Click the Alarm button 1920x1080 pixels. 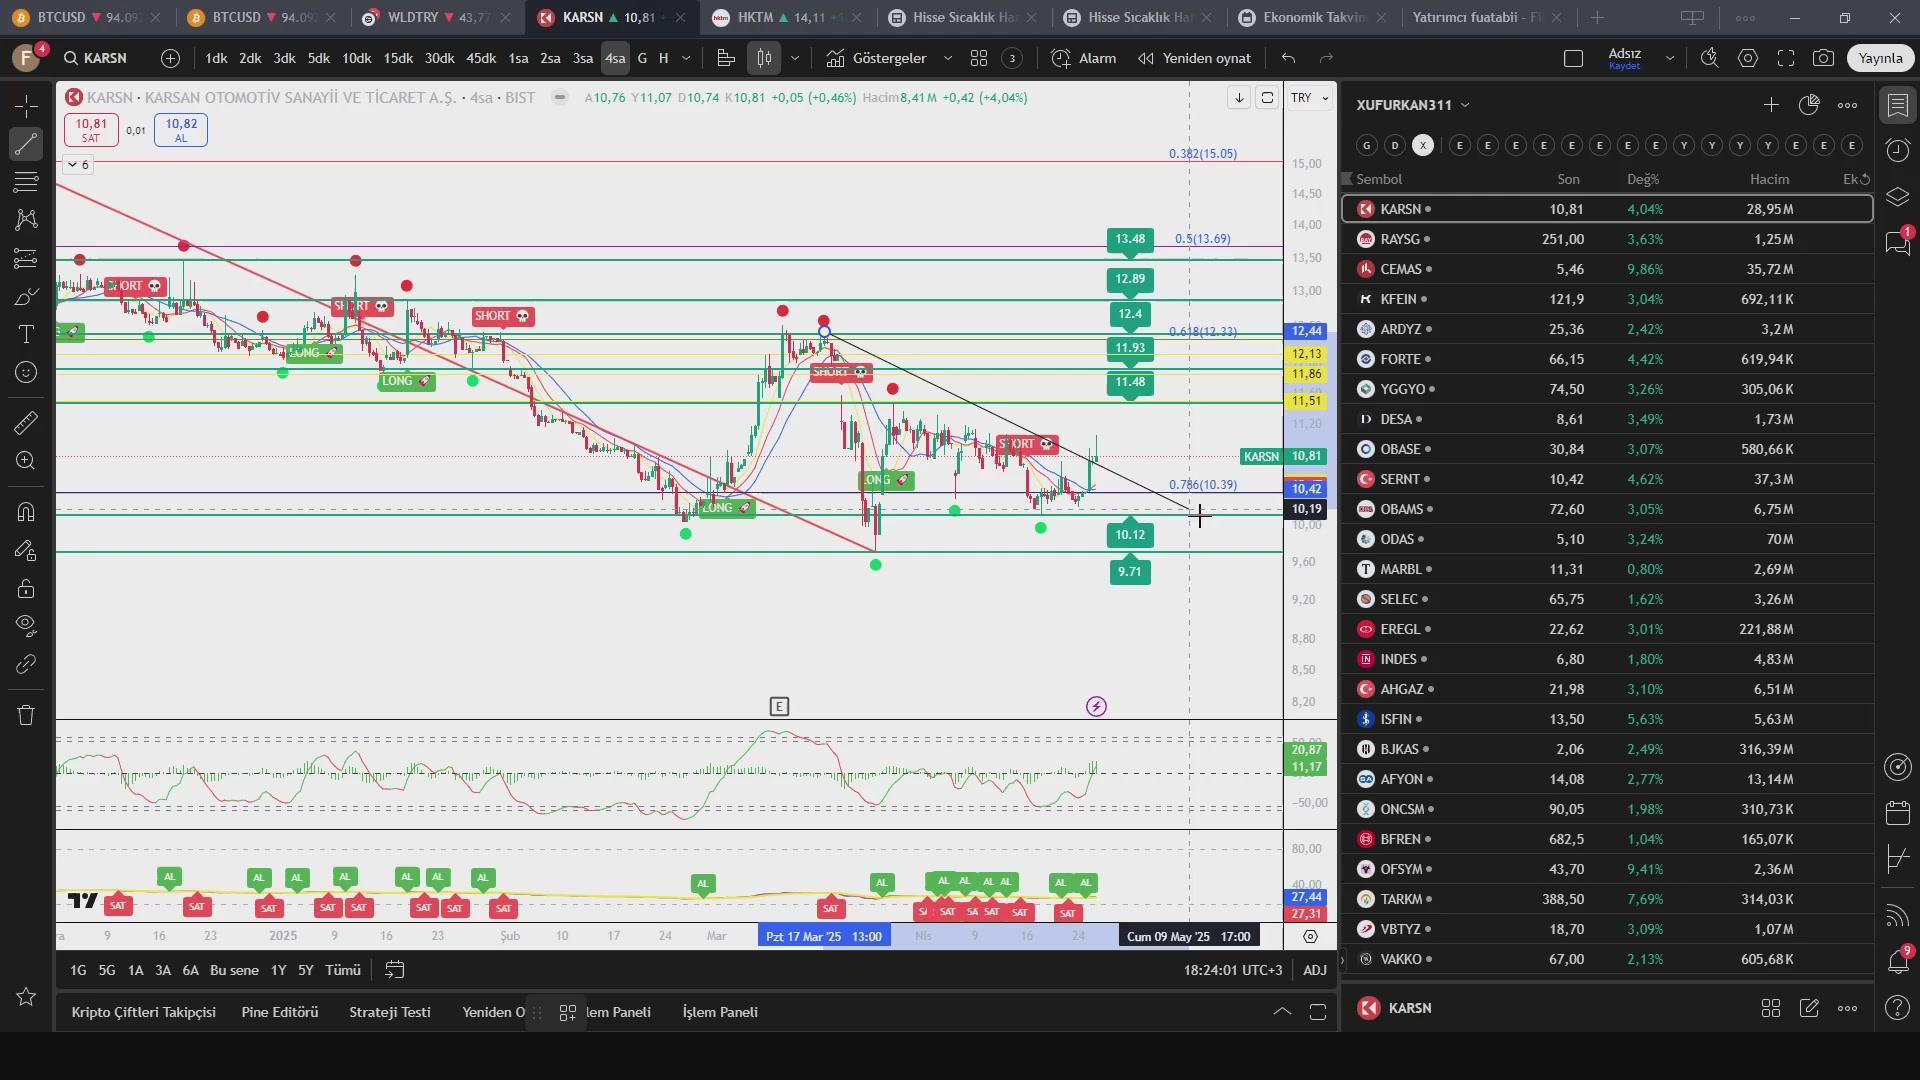[1084, 58]
